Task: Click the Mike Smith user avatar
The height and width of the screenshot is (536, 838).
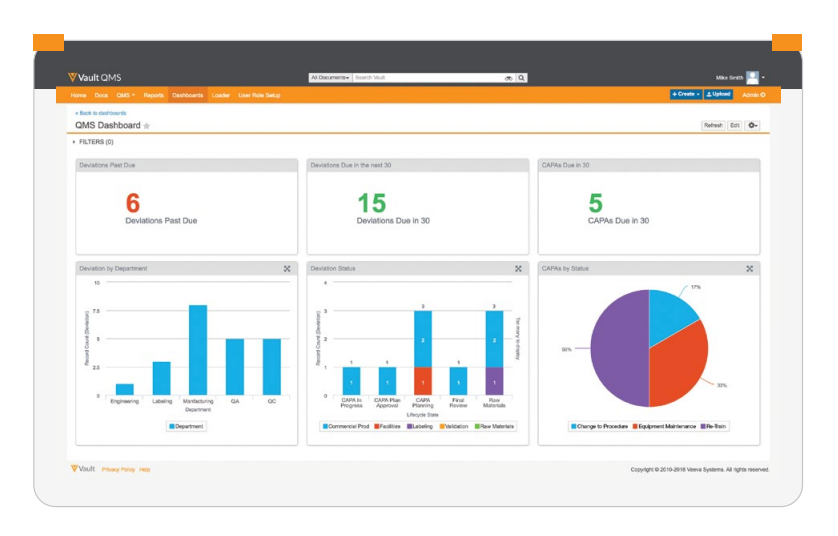Action: 752,77
